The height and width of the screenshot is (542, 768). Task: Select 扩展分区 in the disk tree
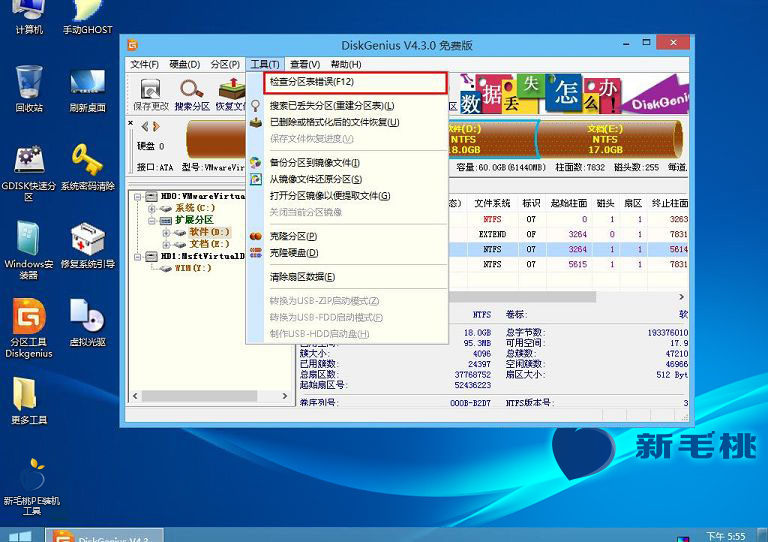point(194,220)
